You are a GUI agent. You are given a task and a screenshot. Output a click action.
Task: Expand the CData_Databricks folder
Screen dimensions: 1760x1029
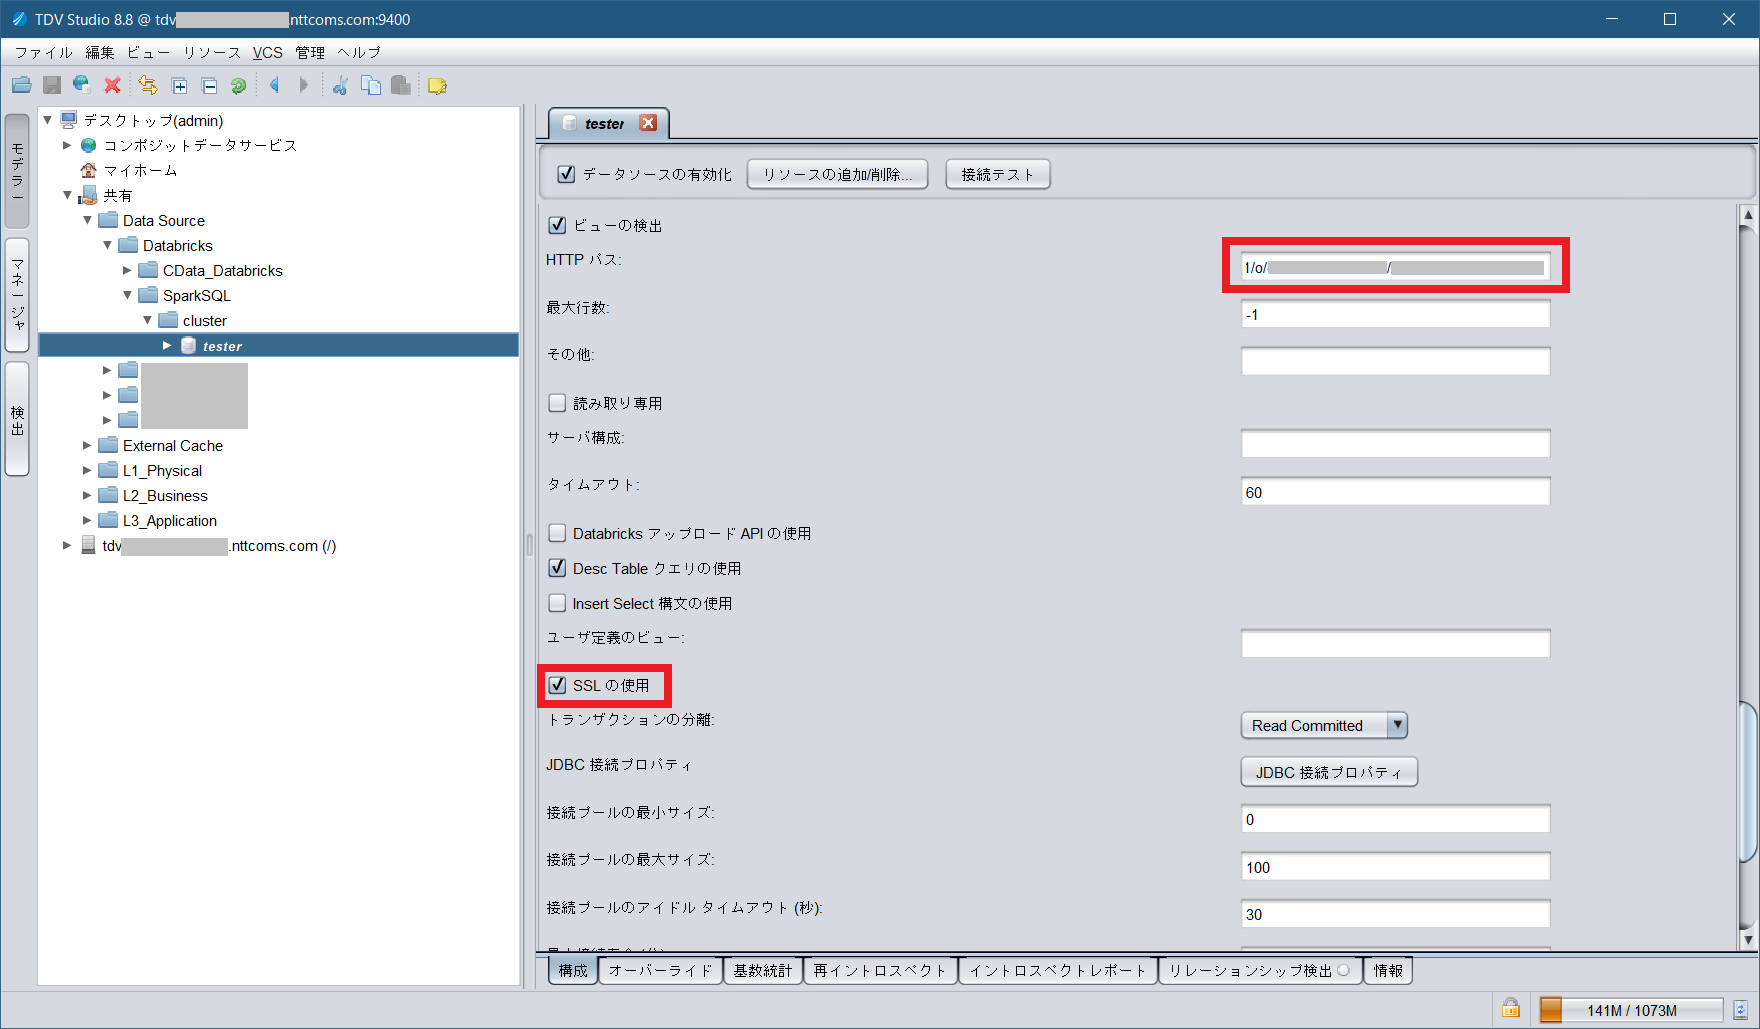pyautogui.click(x=127, y=270)
